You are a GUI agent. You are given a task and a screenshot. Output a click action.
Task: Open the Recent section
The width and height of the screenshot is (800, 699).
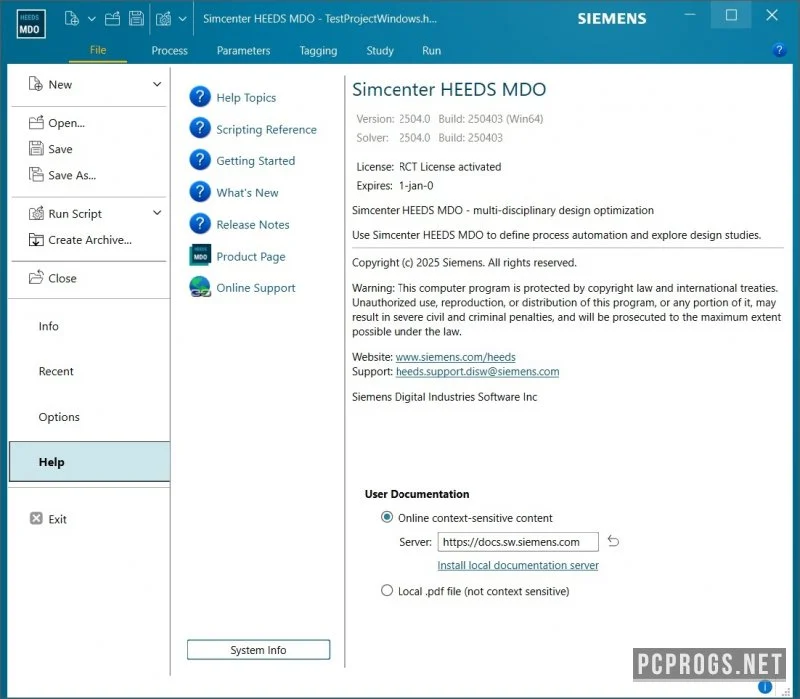click(x=56, y=371)
